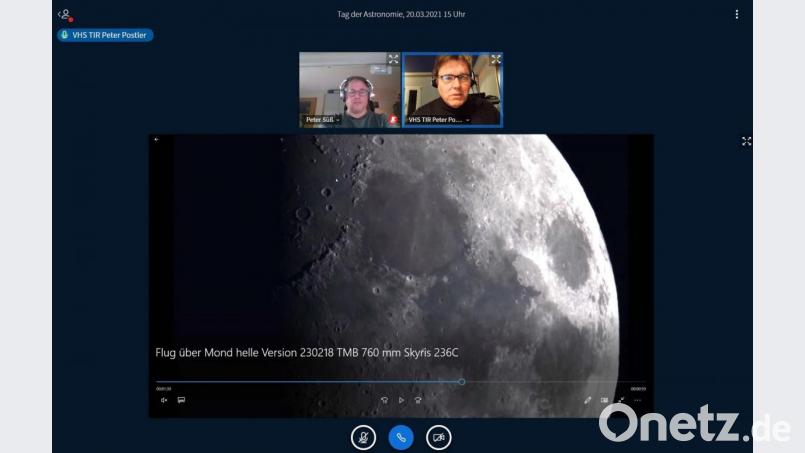Leave audio with blue phone button
The image size is (805, 453).
[401, 438]
